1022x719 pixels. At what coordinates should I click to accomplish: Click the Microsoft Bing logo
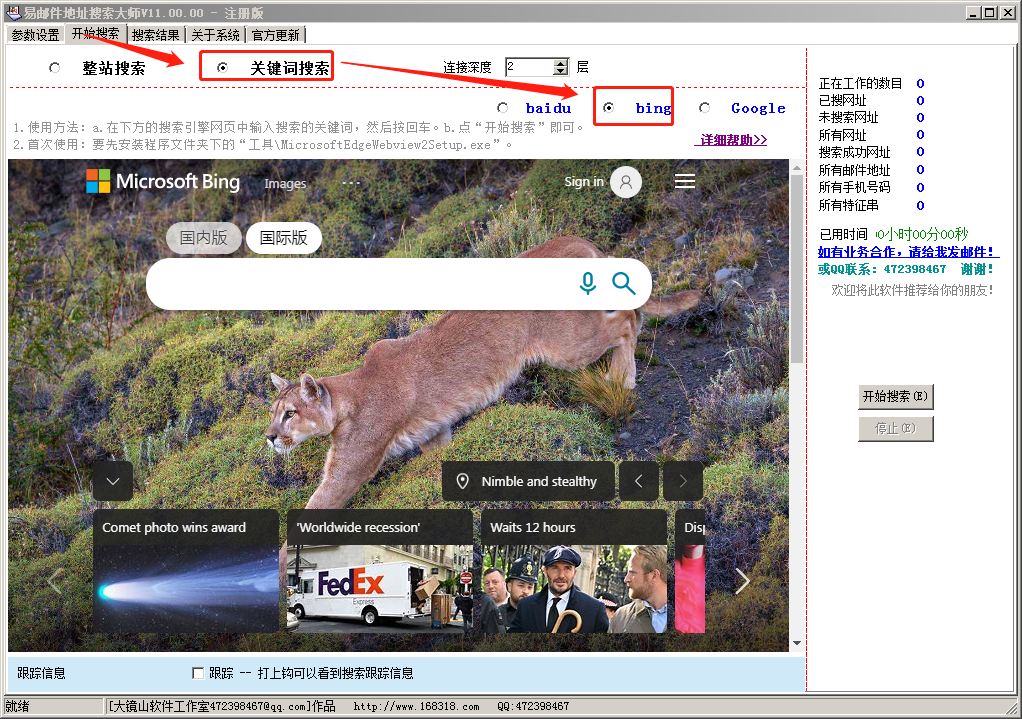click(163, 181)
